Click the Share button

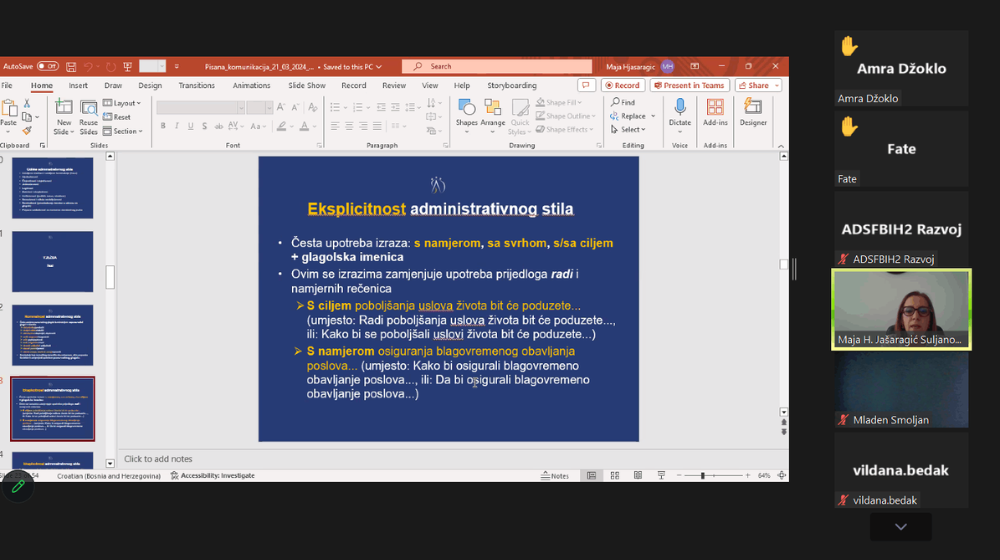[758, 85]
